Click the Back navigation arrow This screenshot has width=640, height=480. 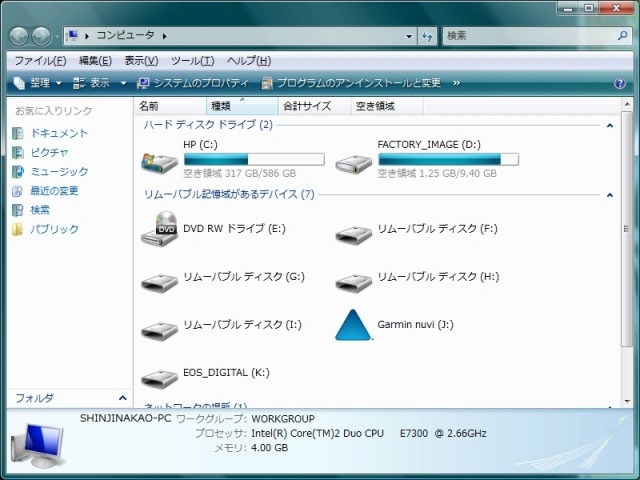coord(19,36)
